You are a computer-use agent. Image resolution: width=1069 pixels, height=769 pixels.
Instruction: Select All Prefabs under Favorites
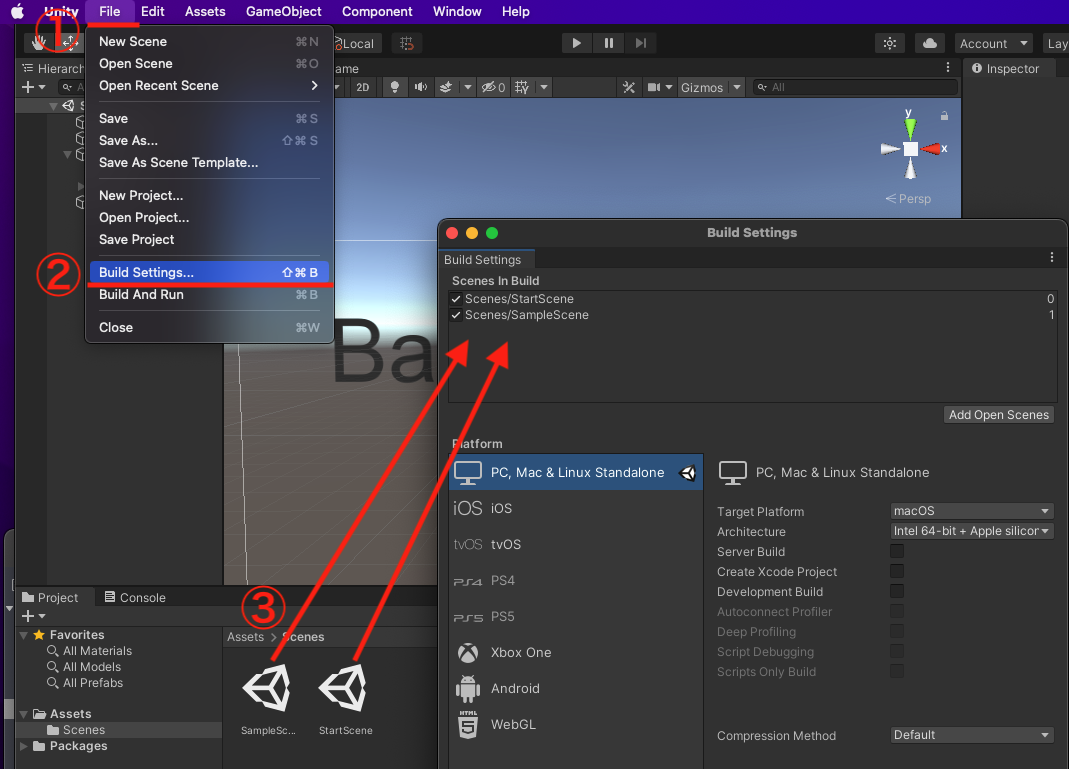pos(93,683)
